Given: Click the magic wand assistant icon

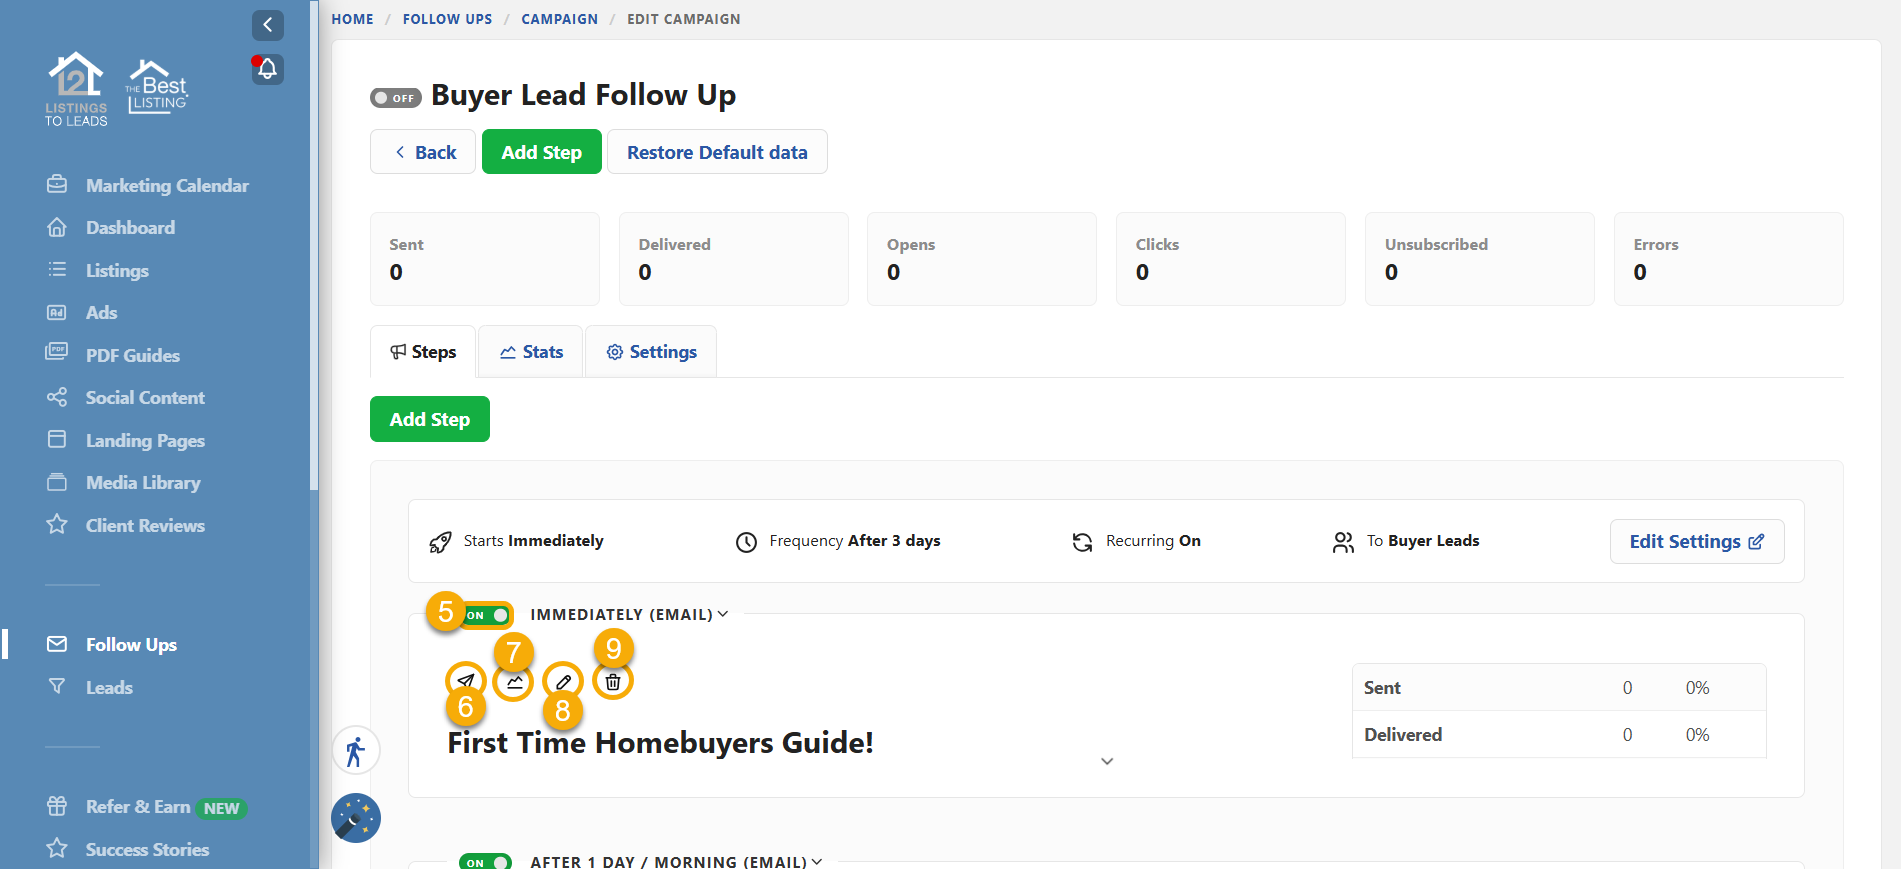Looking at the screenshot, I should tap(355, 818).
